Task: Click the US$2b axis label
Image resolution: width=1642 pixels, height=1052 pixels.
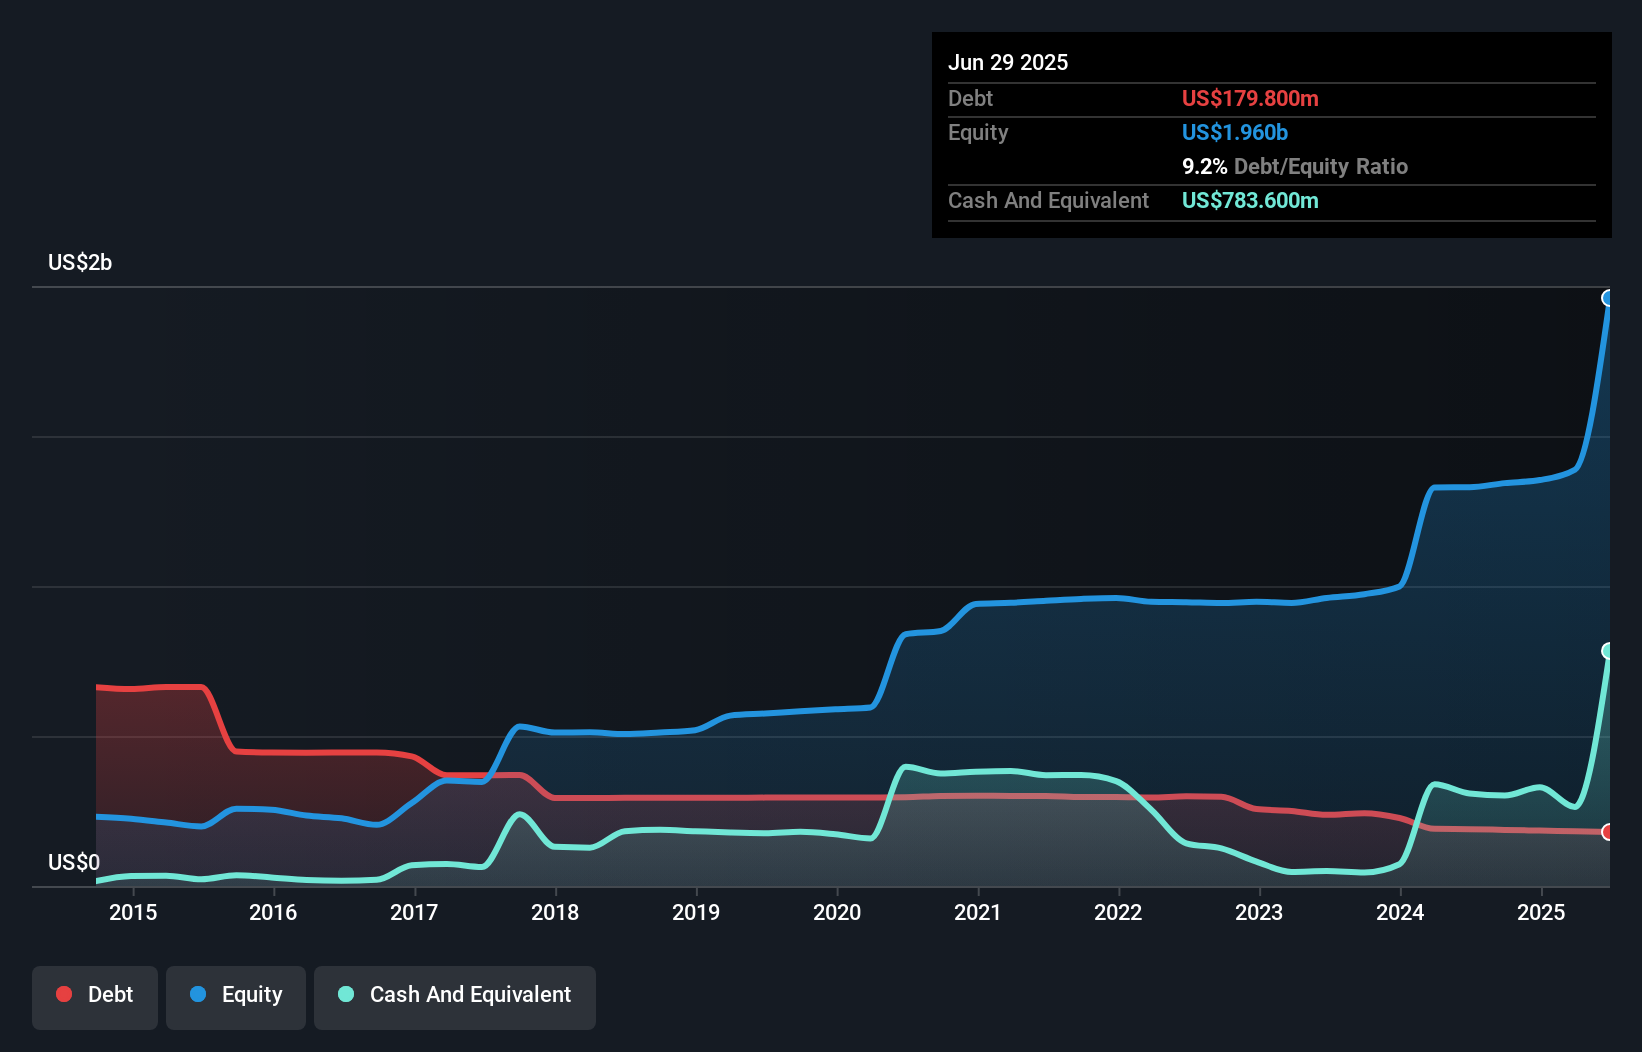Action: click(80, 262)
